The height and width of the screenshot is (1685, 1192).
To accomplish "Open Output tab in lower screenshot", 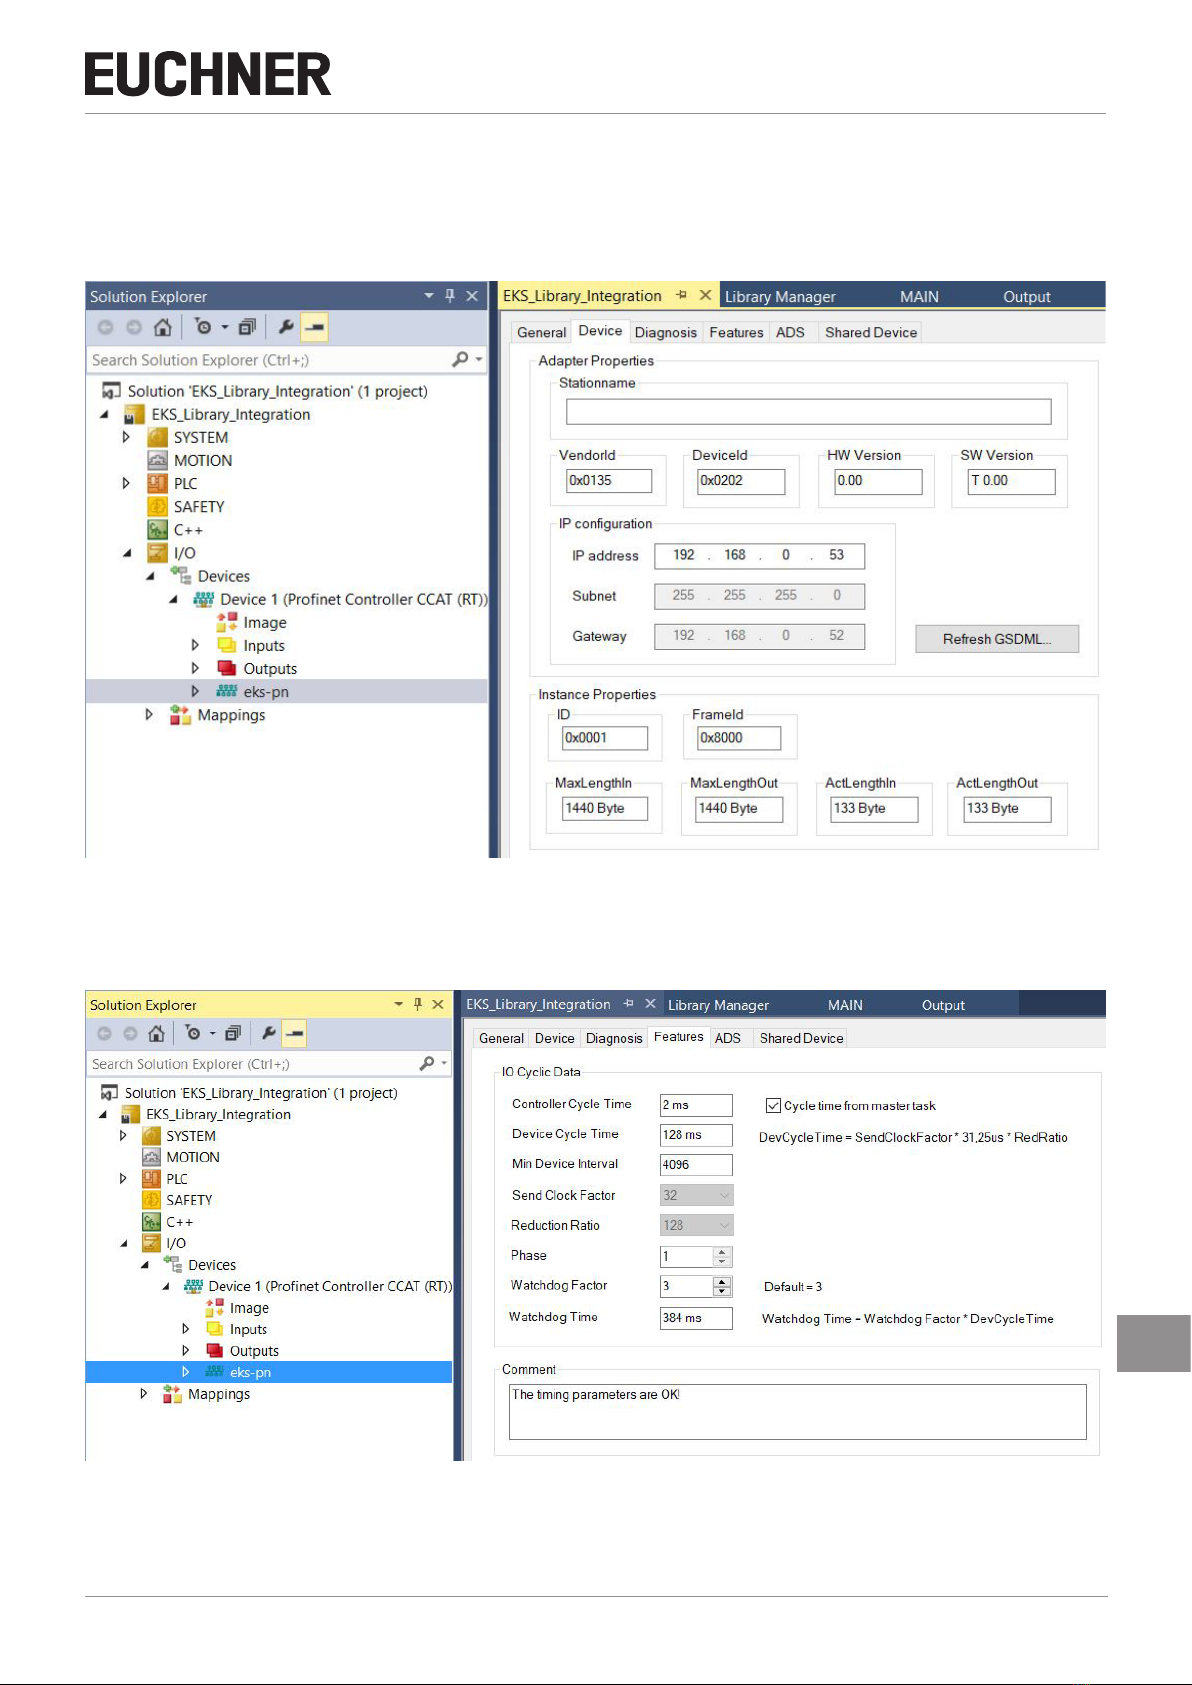I will [x=943, y=1005].
